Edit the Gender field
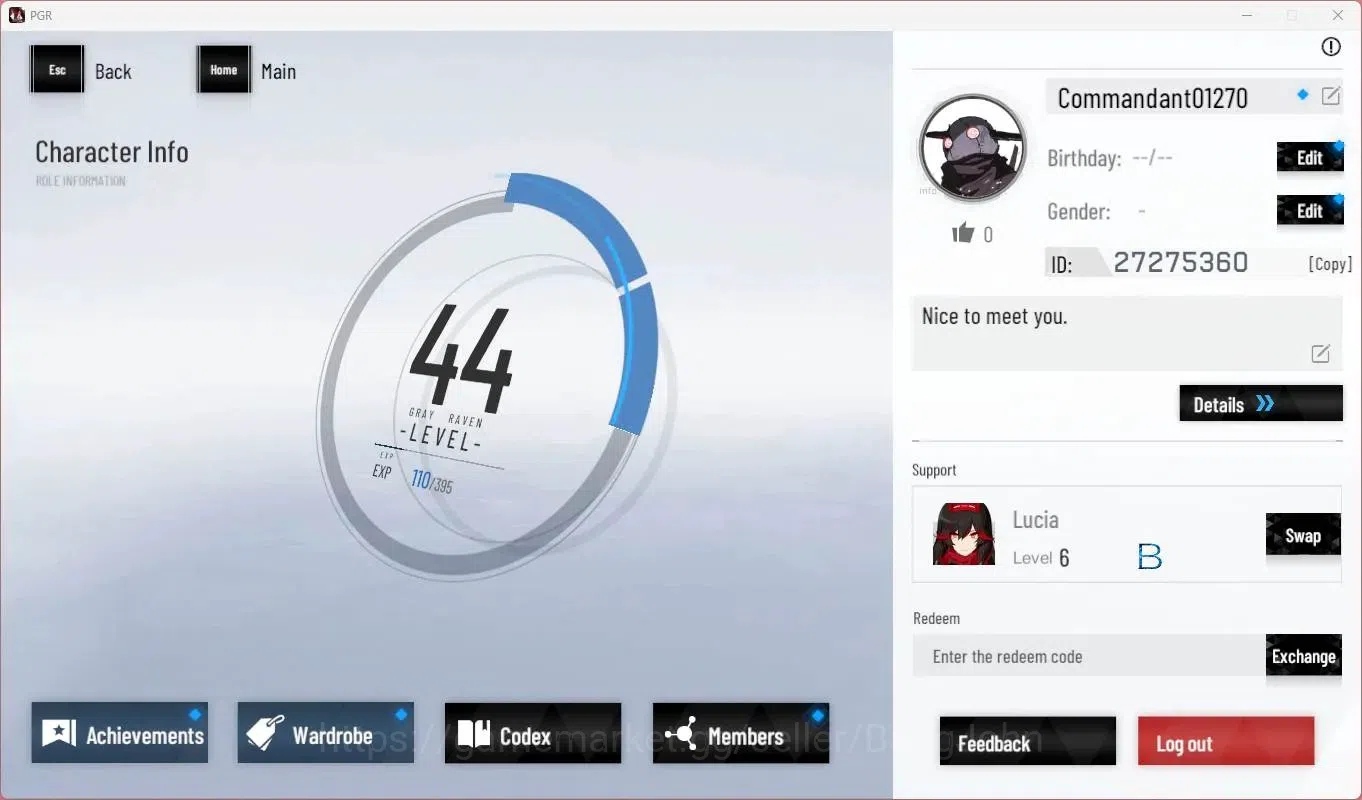The height and width of the screenshot is (800, 1362). 1310,211
